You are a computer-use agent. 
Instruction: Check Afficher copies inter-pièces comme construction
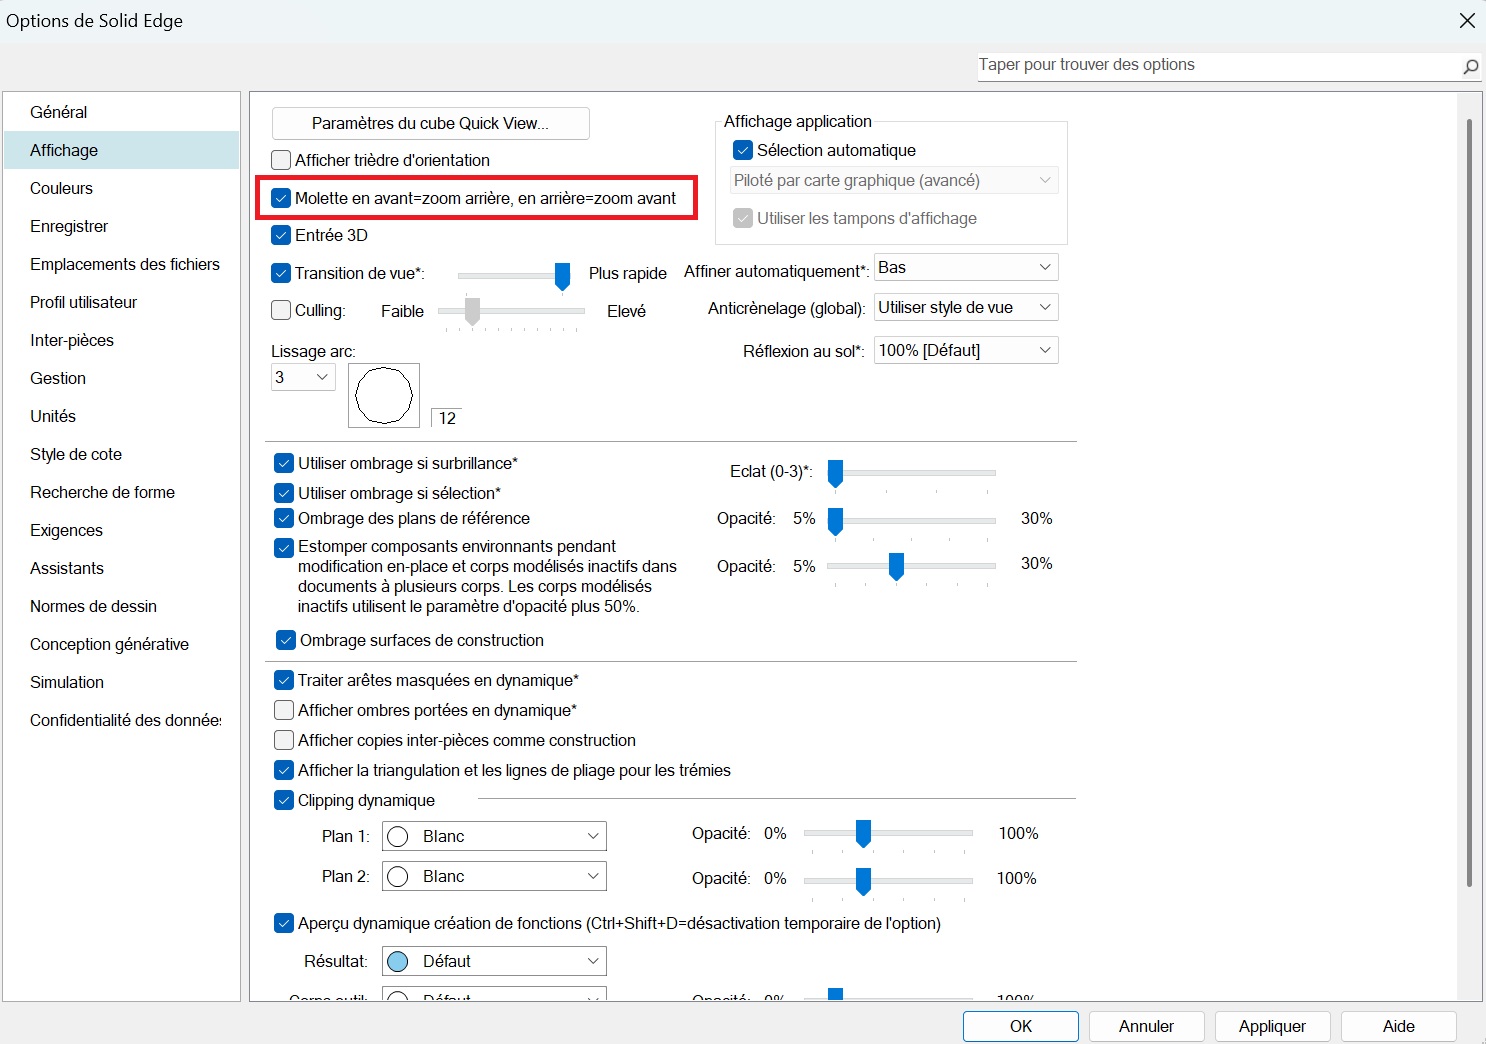pos(284,740)
